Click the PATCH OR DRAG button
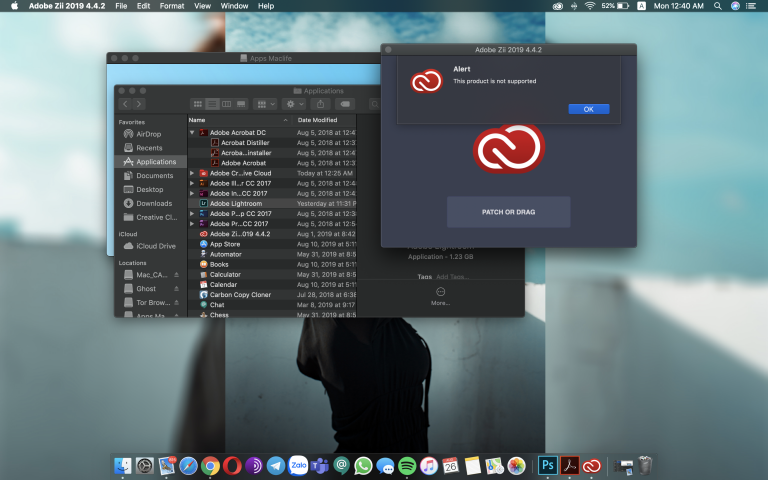Image resolution: width=768 pixels, height=480 pixels. pos(508,212)
